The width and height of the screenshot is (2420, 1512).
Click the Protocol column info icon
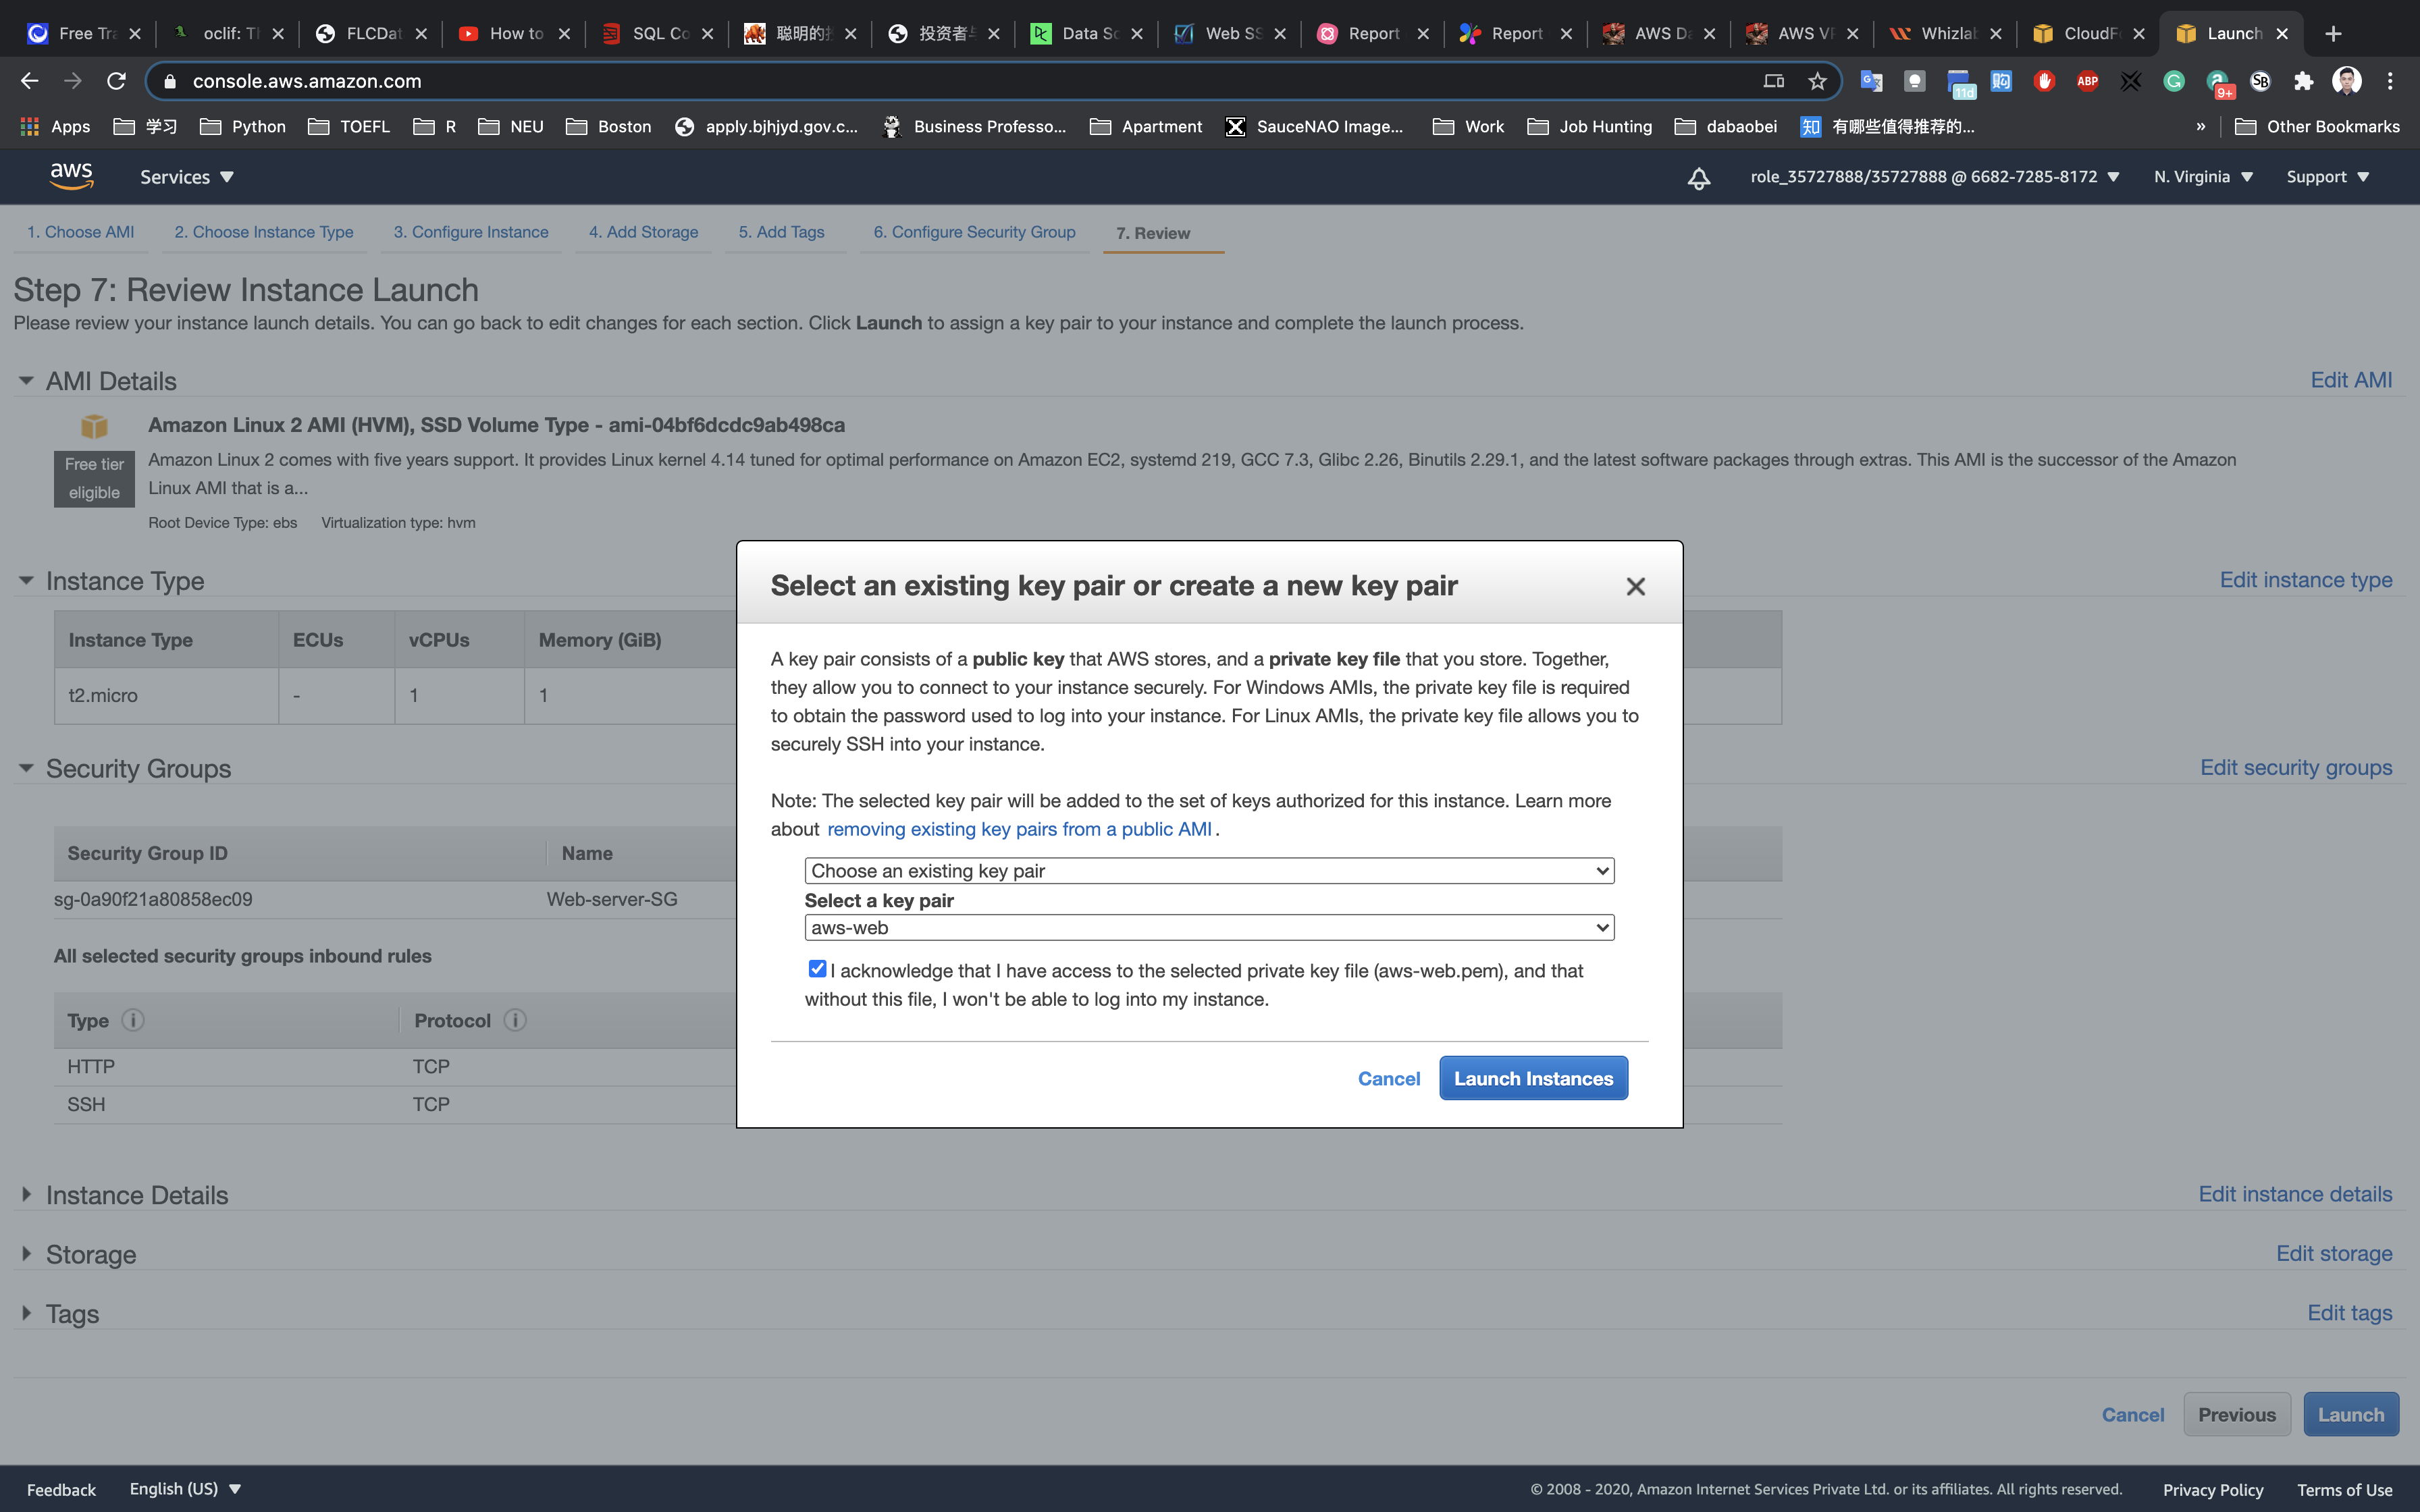tap(515, 1020)
